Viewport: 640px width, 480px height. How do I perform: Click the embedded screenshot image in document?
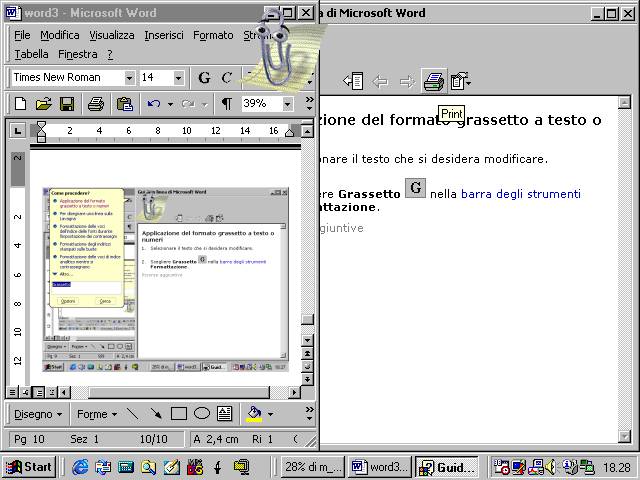tap(166, 279)
